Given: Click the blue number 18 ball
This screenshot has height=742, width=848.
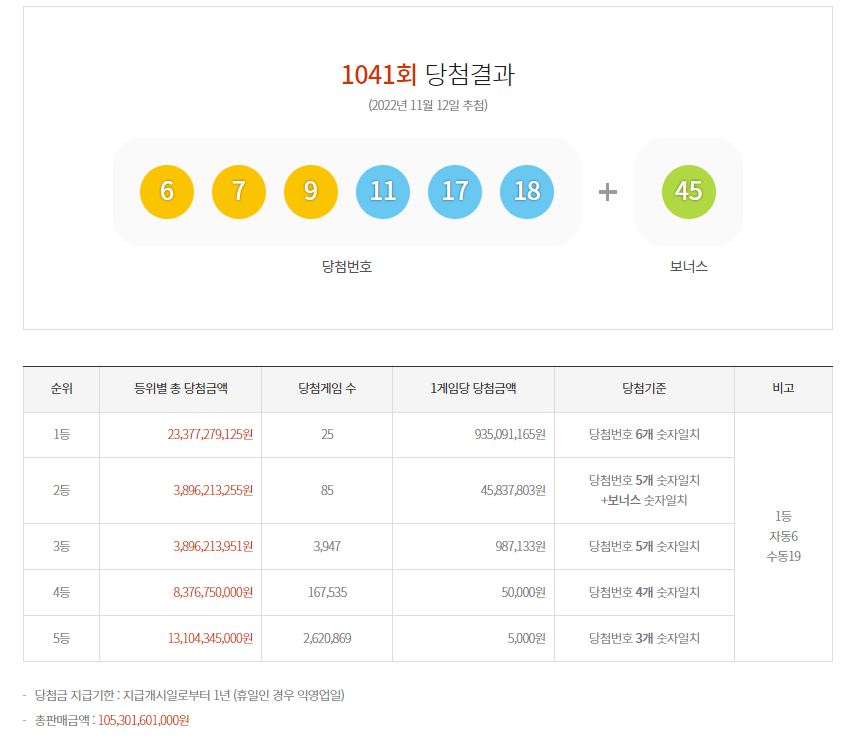Looking at the screenshot, I should coord(527,191).
